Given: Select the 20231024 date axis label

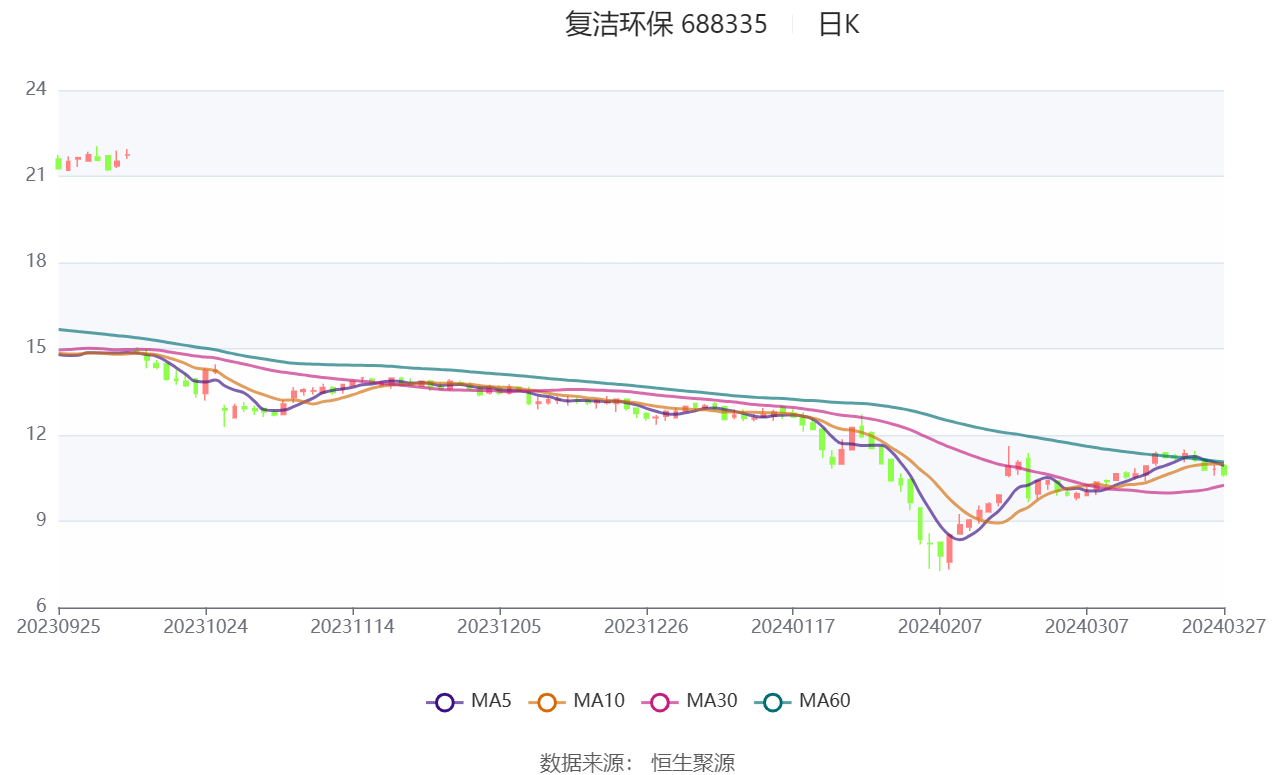Looking at the screenshot, I should (206, 626).
